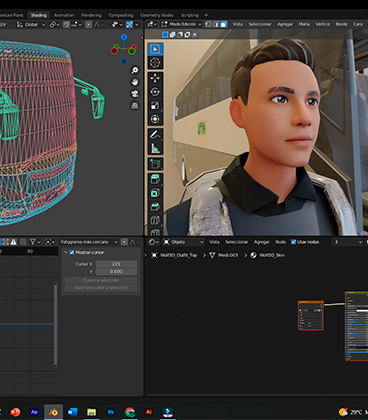Select the Annotate tool
368x420 pixels.
pyautogui.click(x=155, y=135)
